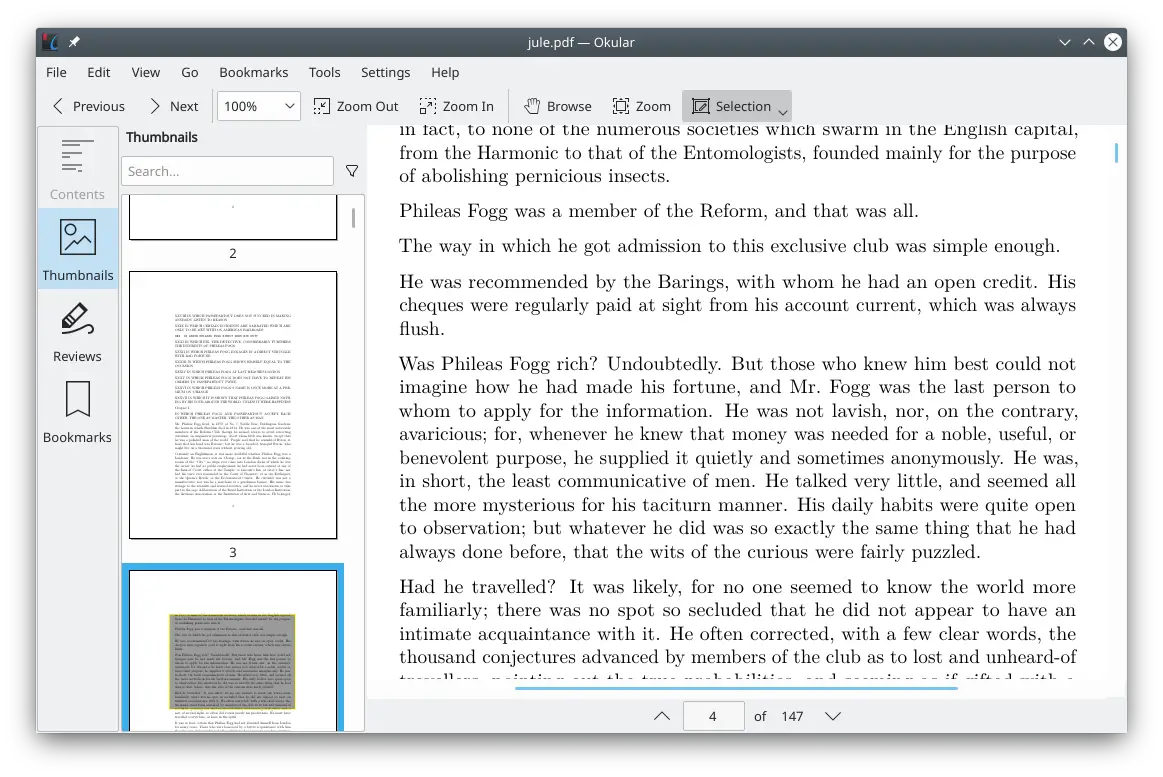
Task: Minimize the Okular window
Action: coord(1064,42)
